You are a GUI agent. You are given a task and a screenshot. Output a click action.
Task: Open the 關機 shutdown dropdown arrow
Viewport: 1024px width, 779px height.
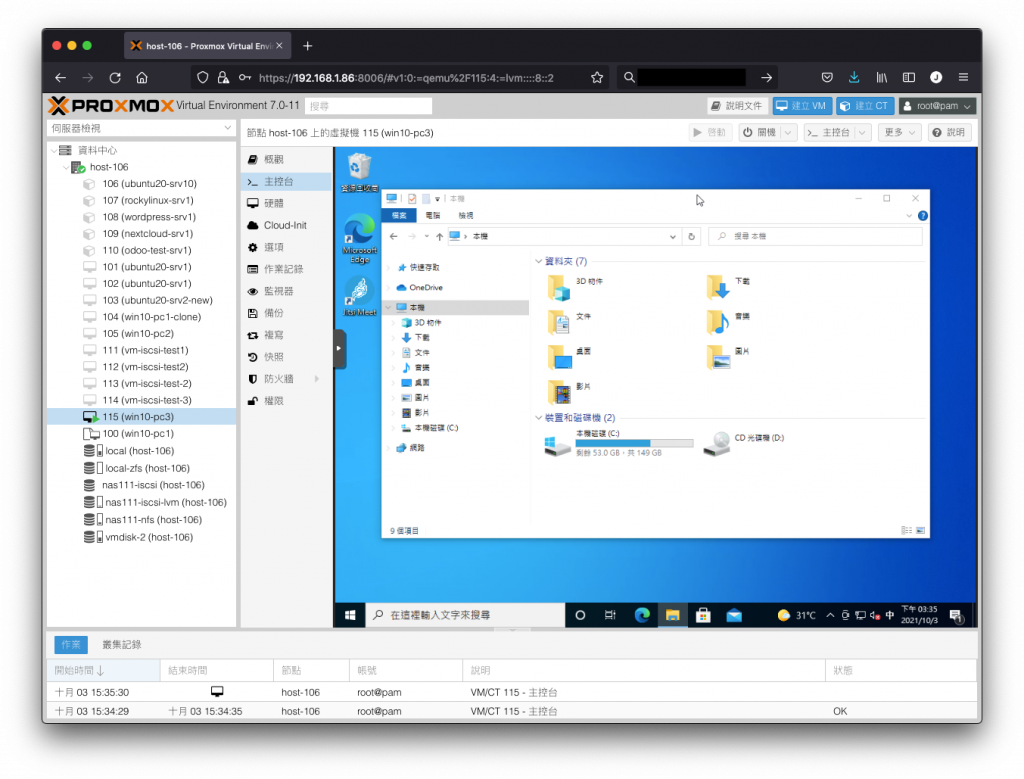click(x=788, y=133)
